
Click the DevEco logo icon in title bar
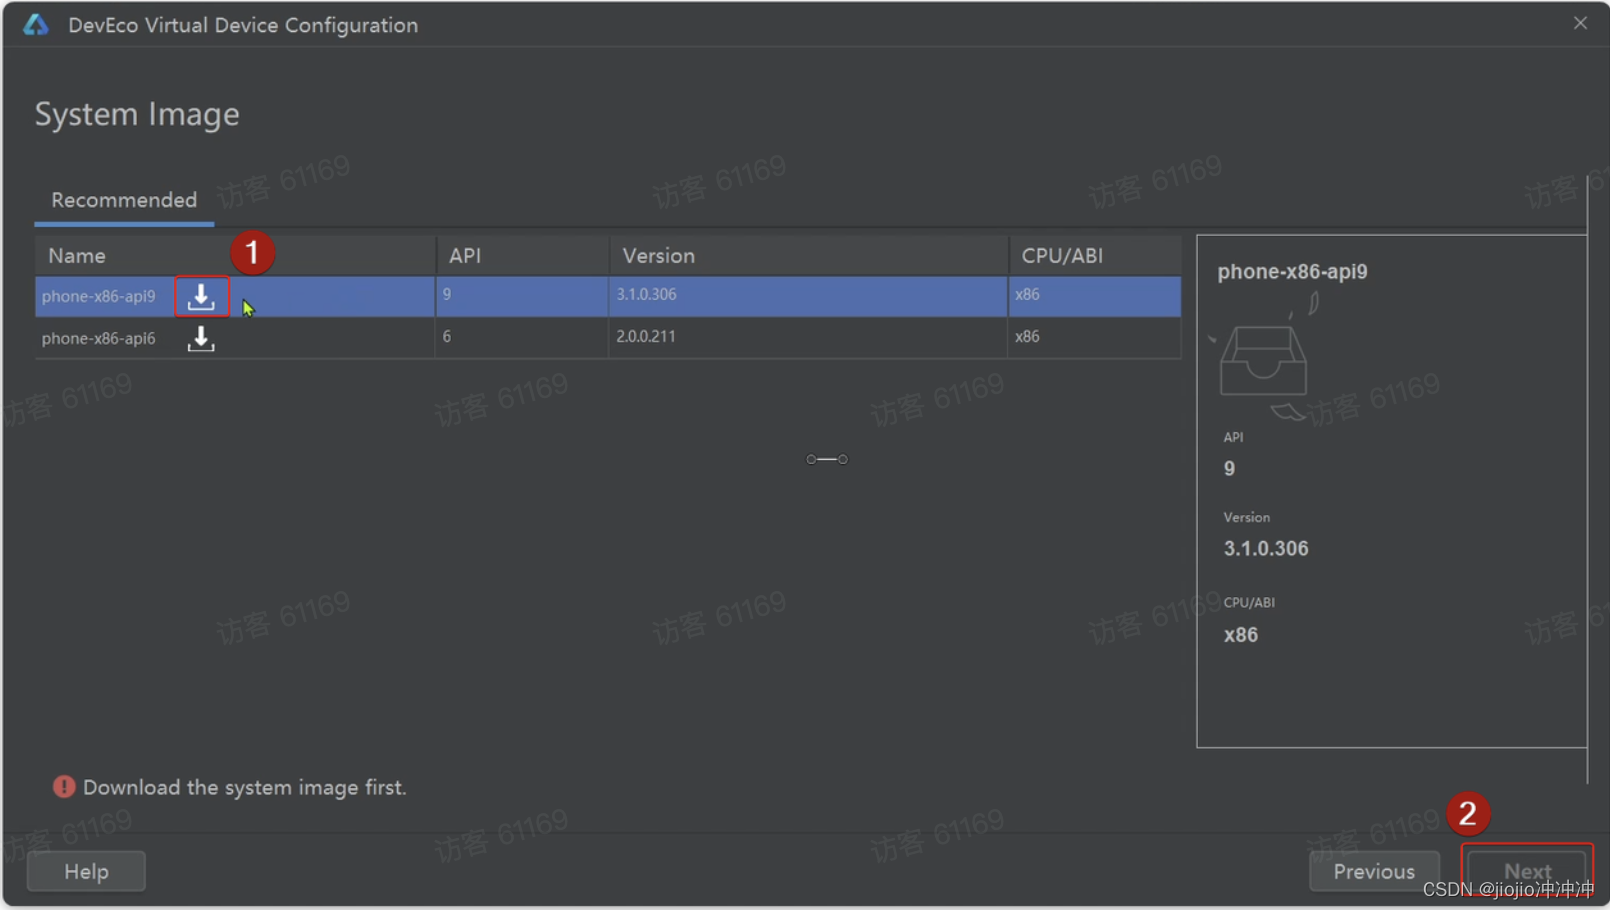[36, 25]
